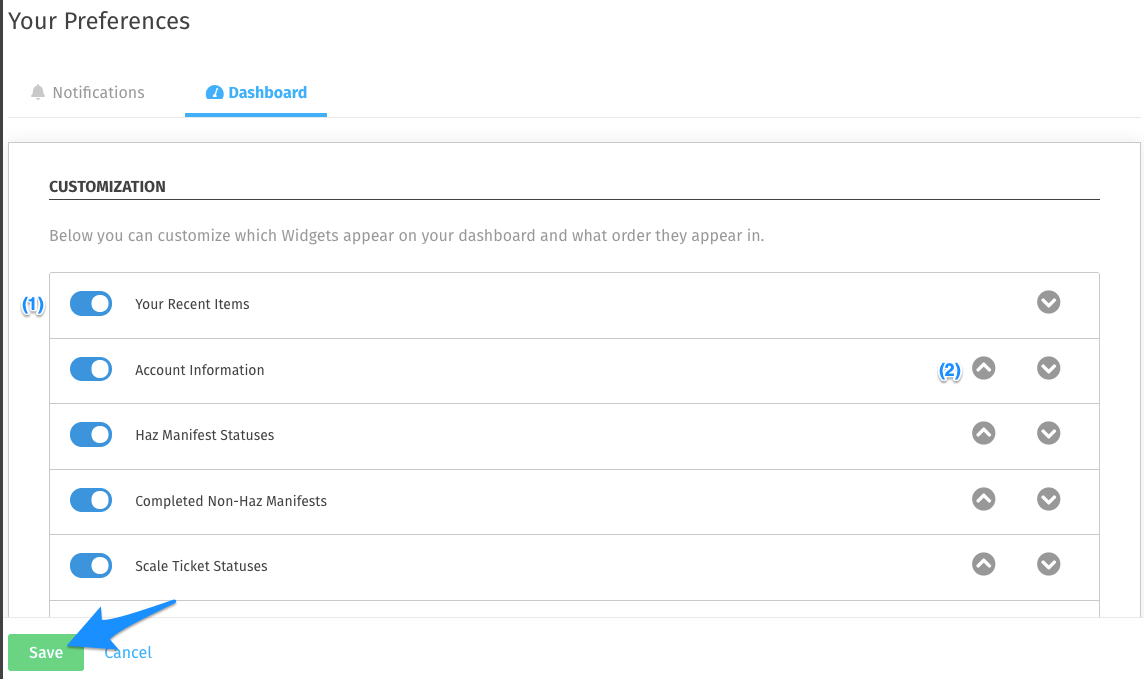Toggle Your Recent Items widget off
The width and height of the screenshot is (1144, 679).
(91, 304)
